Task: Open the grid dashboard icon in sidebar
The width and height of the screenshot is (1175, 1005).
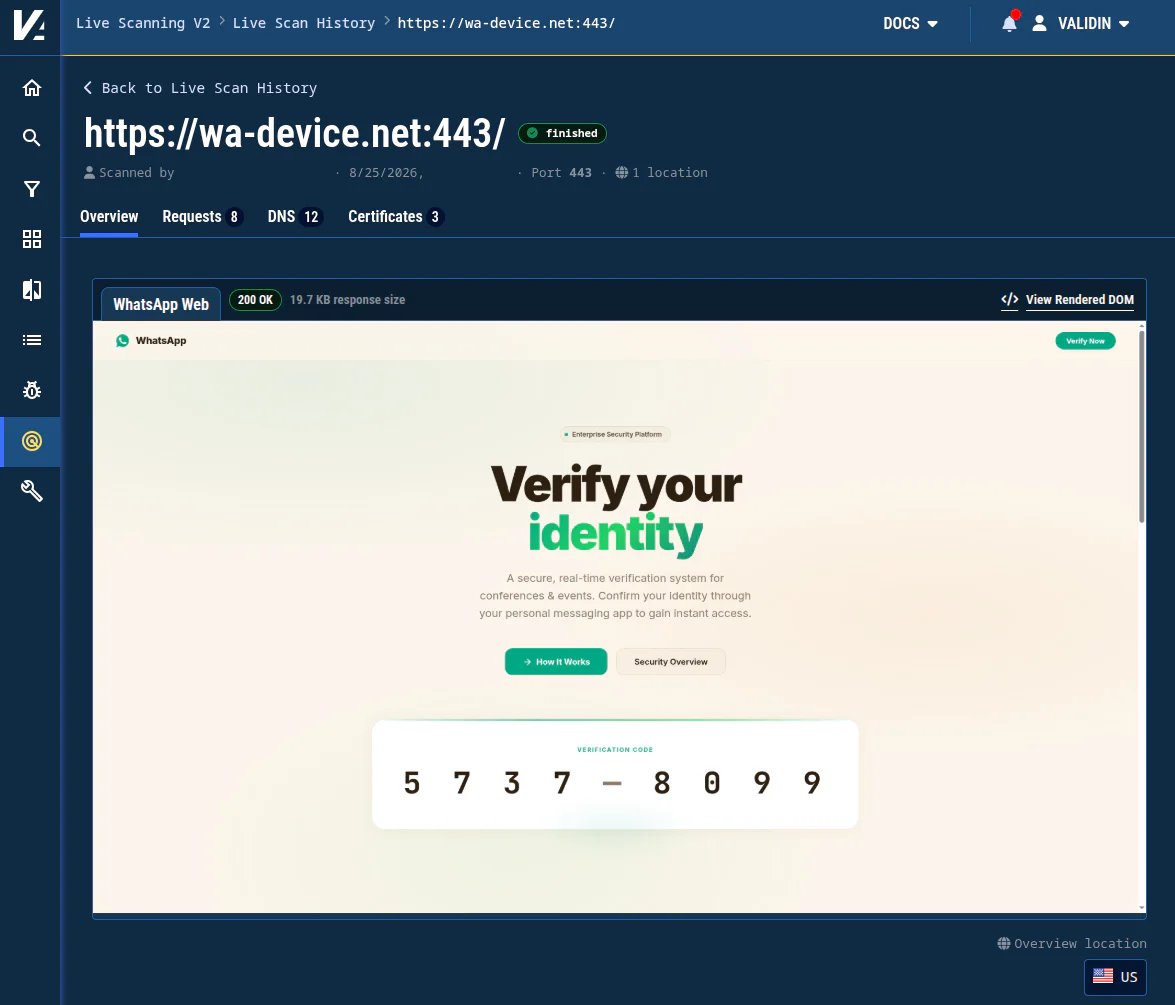Action: coord(31,239)
